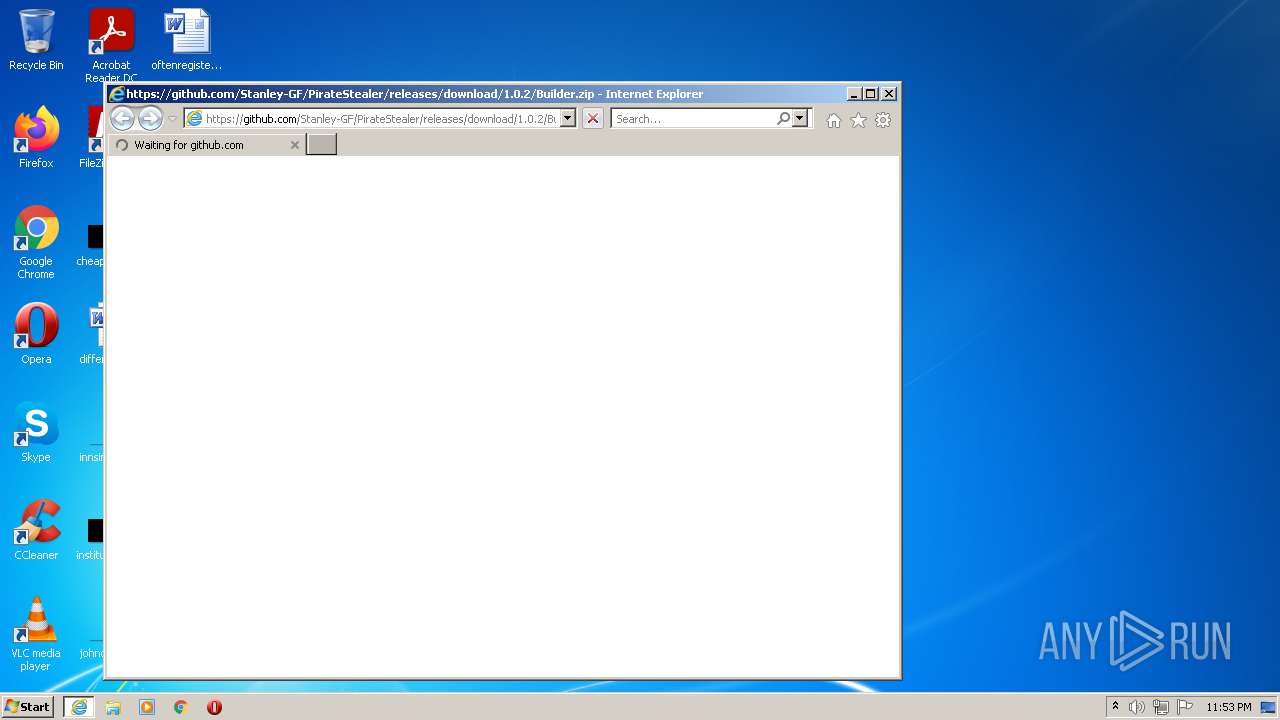Open the Recycle Bin desktop icon
1280x720 pixels.
tap(36, 40)
